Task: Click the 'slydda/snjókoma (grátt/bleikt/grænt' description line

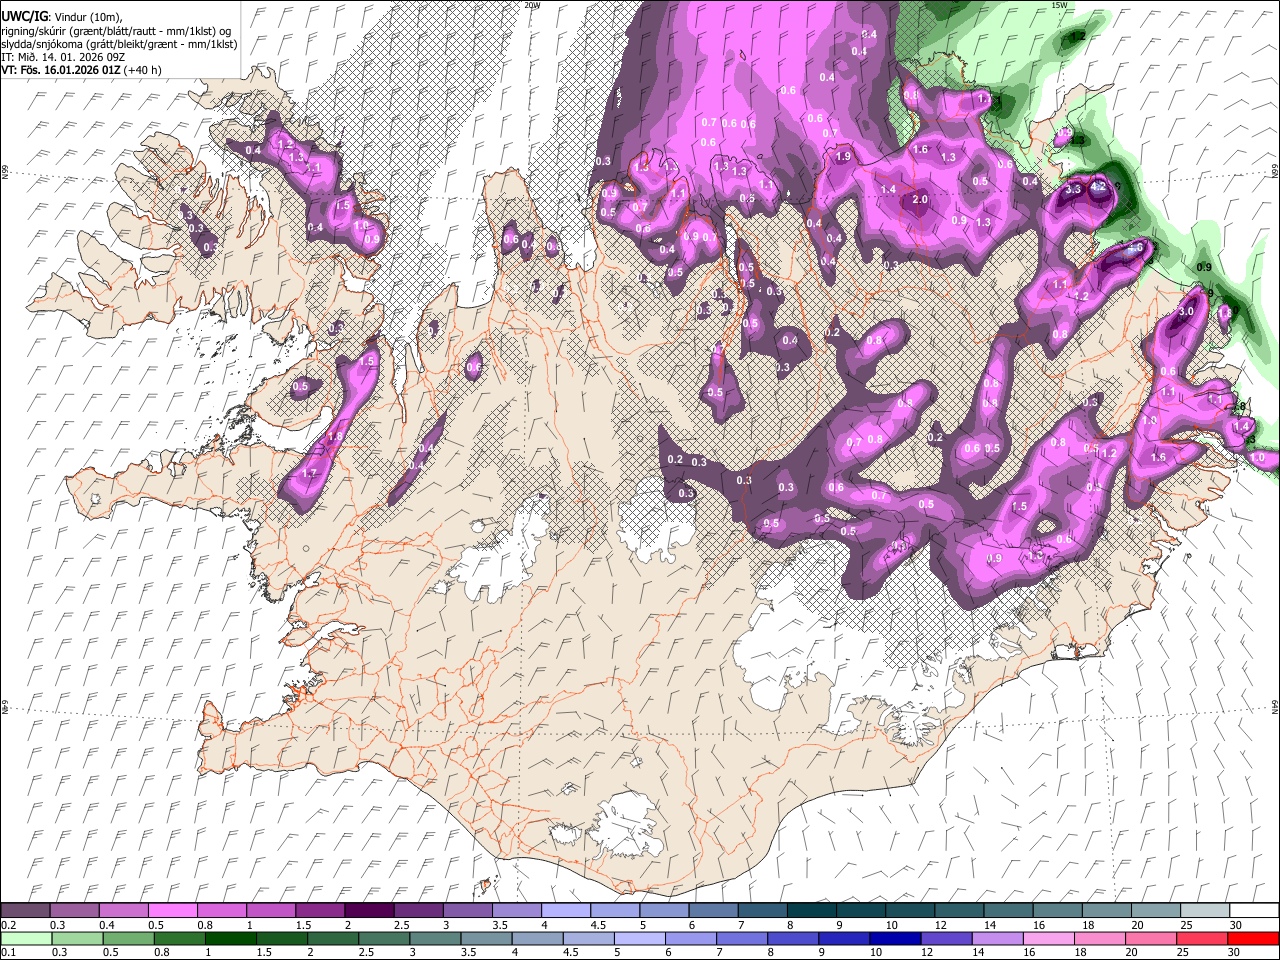Action: [119, 44]
